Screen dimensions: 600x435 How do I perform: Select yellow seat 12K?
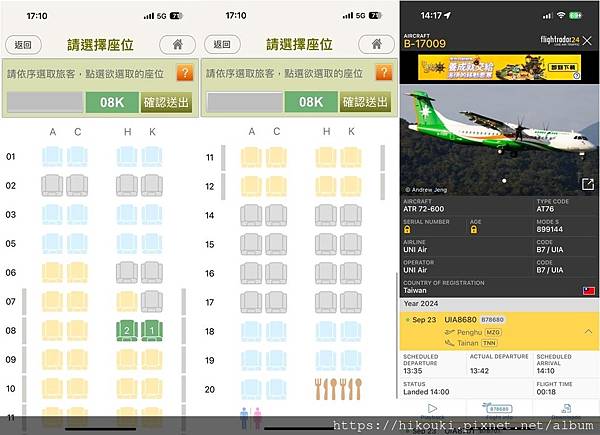coord(351,186)
